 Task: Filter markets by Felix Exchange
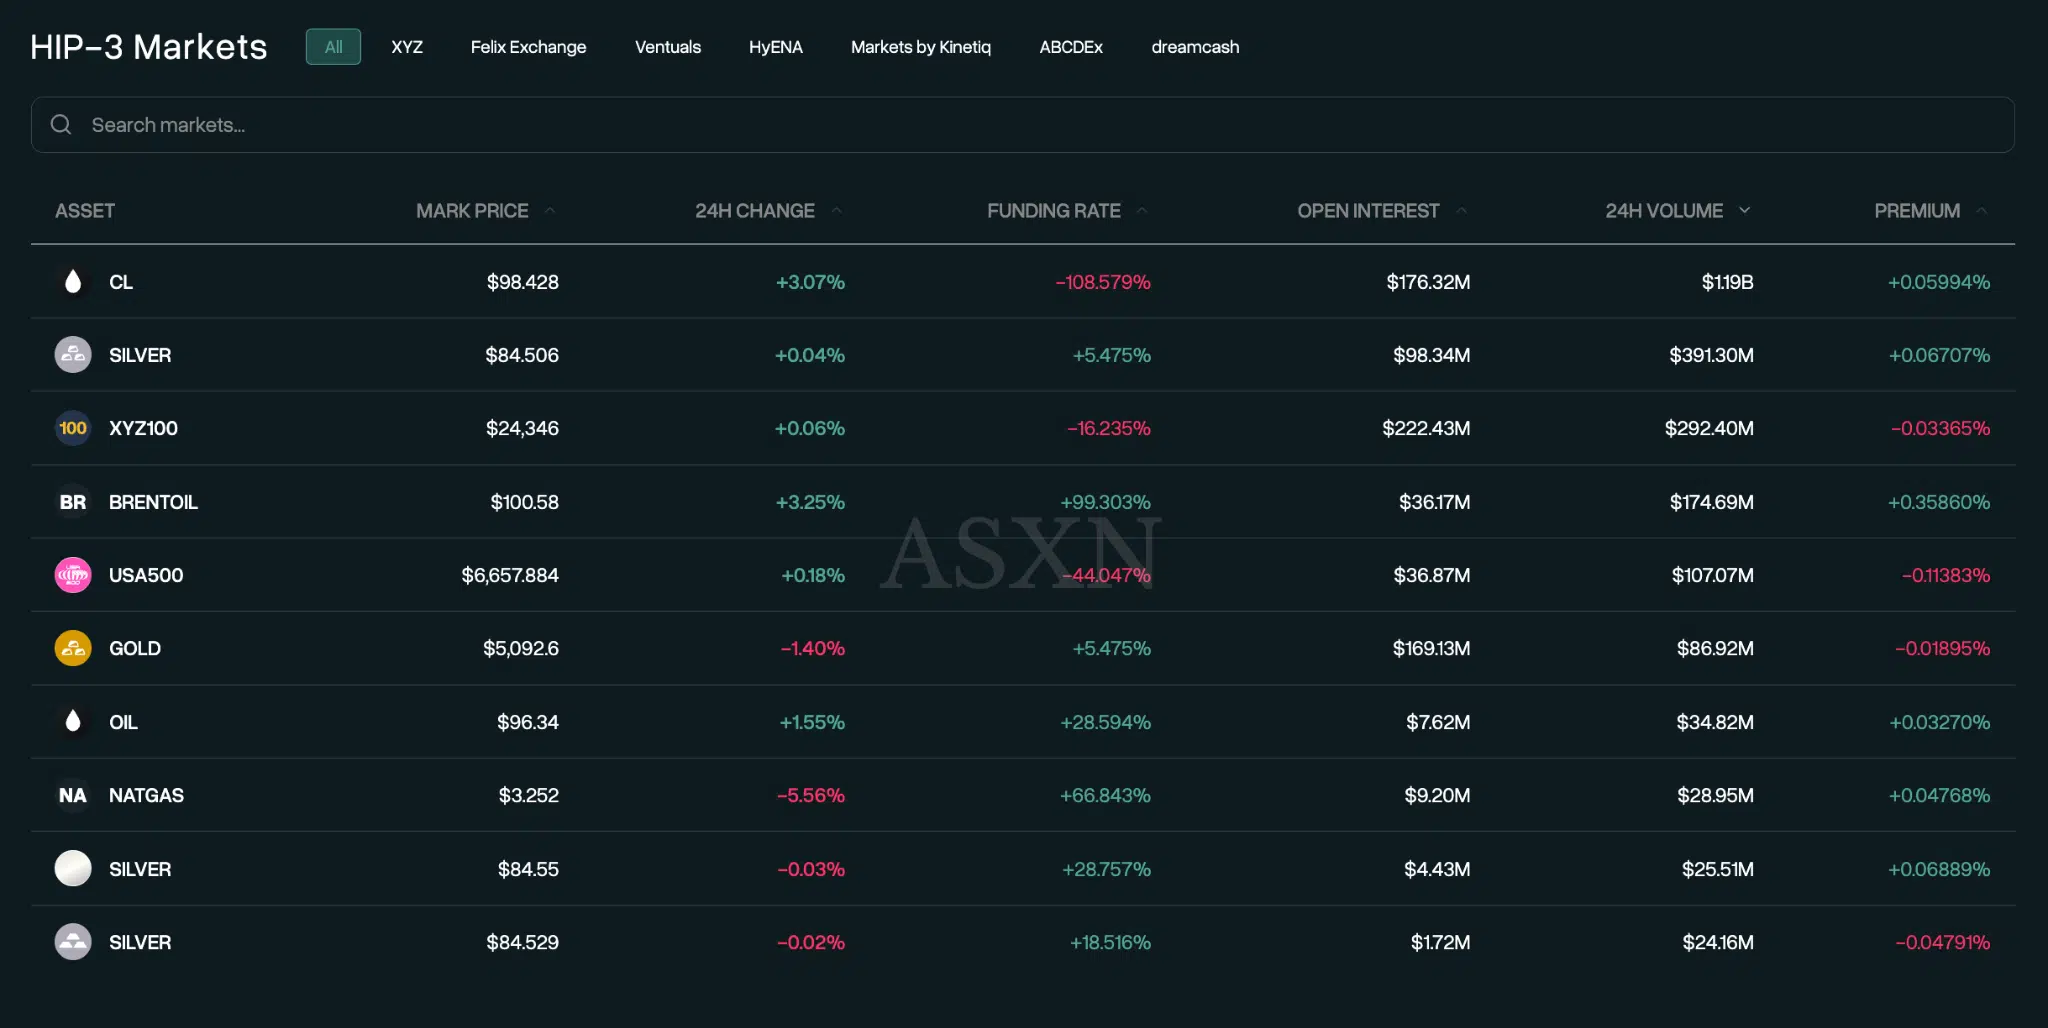pos(528,47)
